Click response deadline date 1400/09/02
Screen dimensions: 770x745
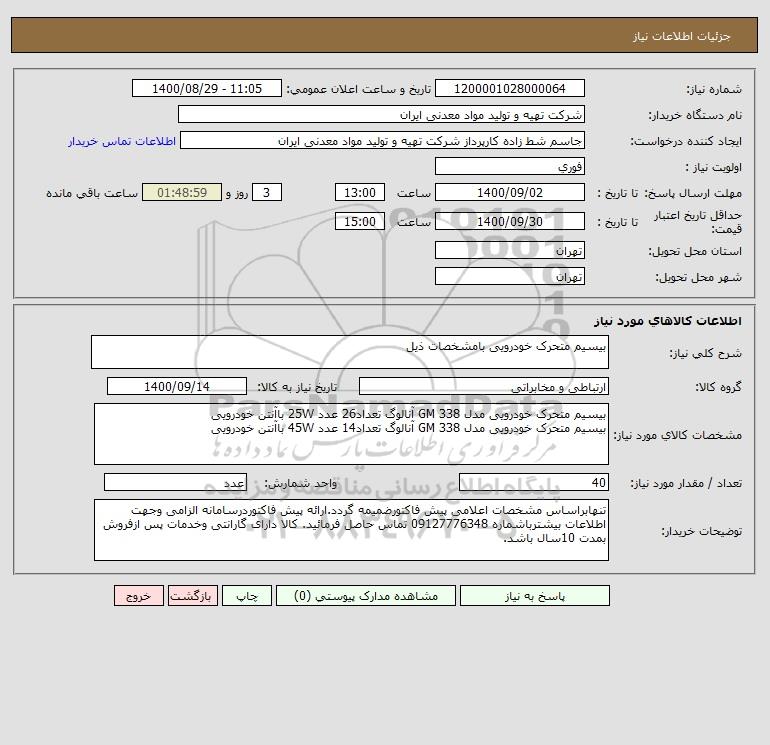(x=510, y=193)
